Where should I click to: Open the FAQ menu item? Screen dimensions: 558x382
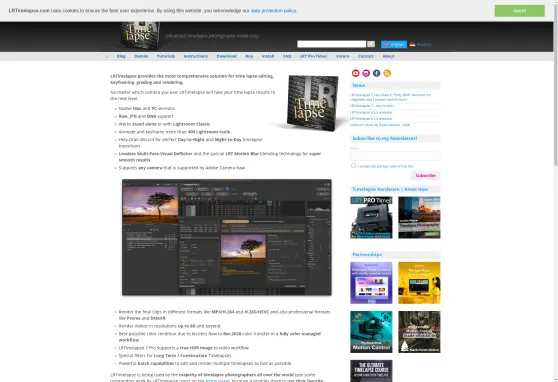click(x=287, y=56)
